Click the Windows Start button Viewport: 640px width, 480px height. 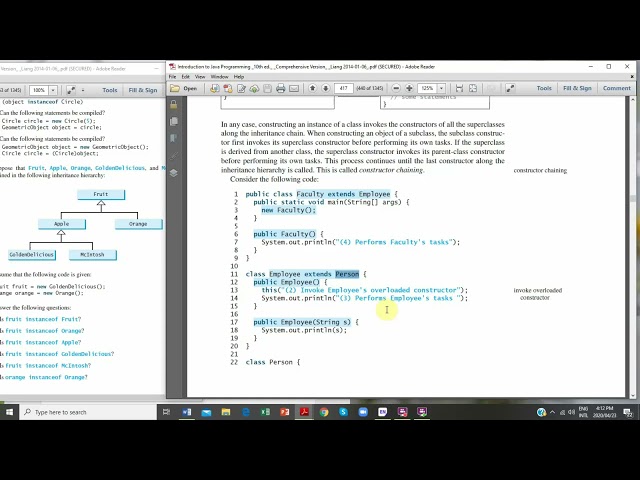click(x=9, y=412)
